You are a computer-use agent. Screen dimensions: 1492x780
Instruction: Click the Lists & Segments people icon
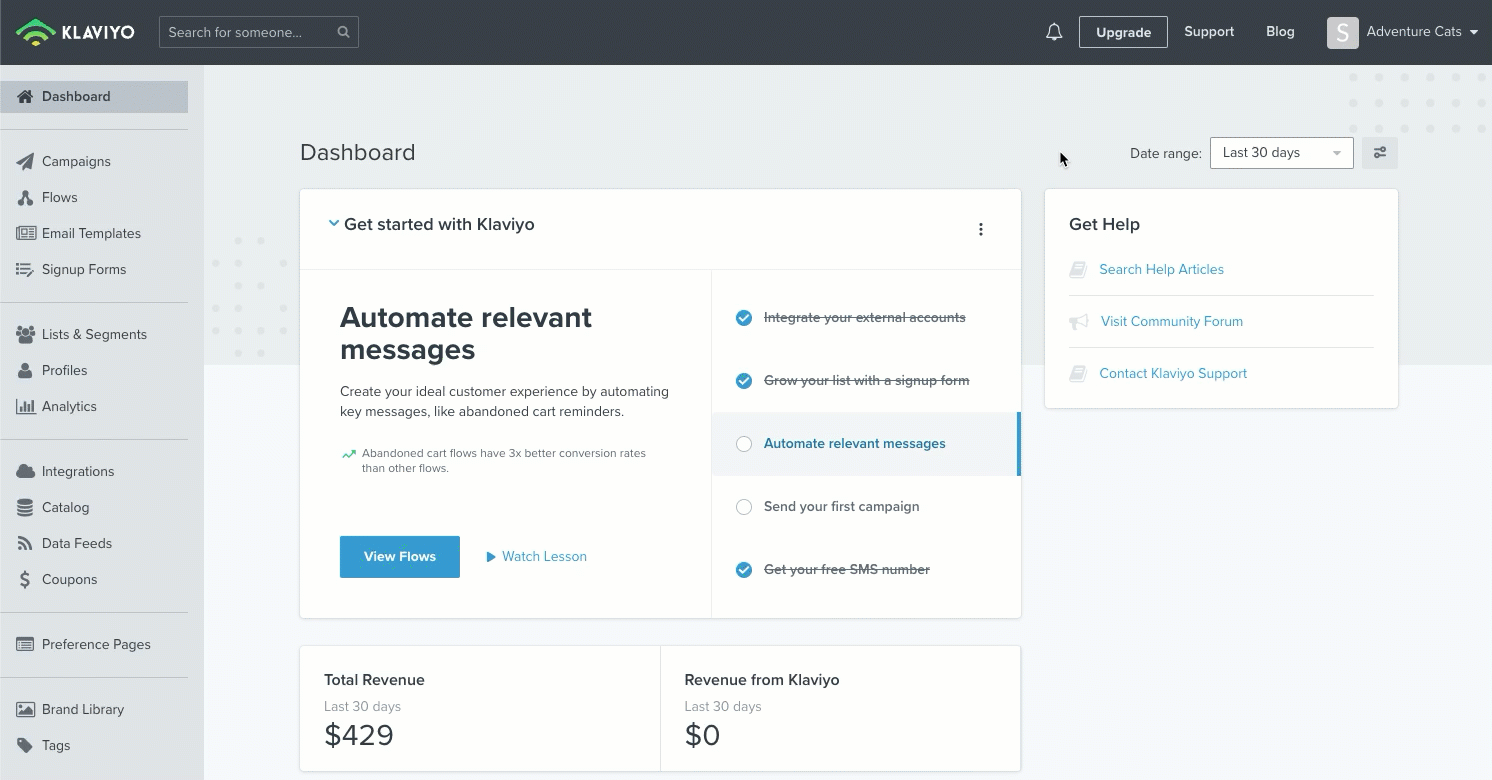[25, 335]
